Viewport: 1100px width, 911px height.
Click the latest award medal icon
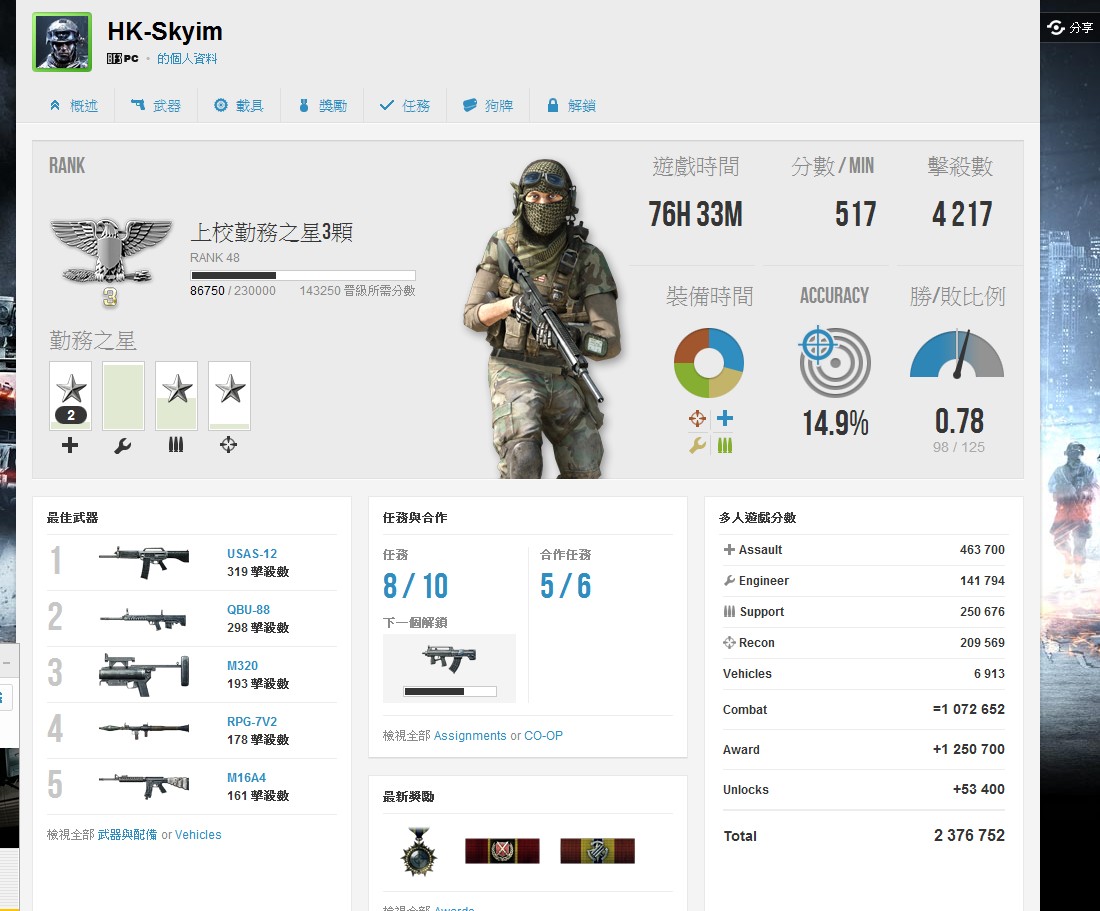pos(419,851)
